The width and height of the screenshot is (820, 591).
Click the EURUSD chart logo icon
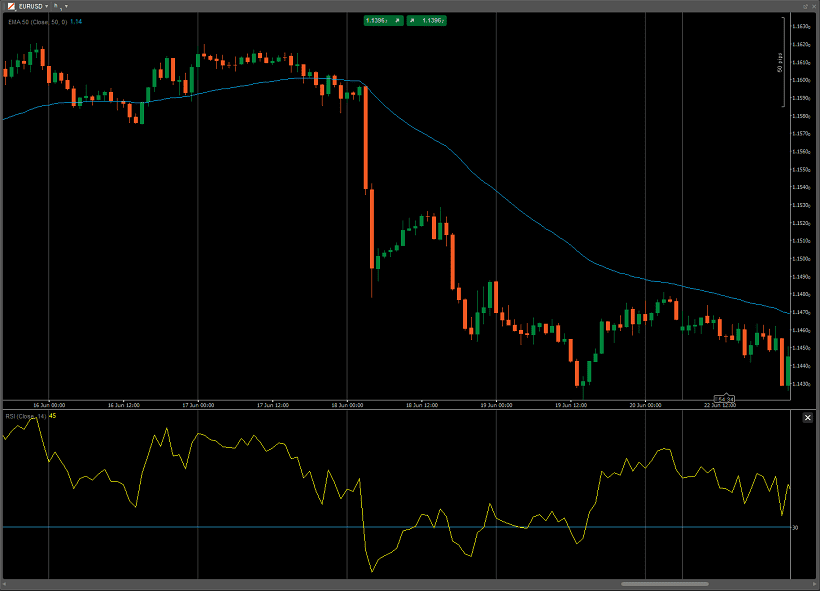click(x=11, y=6)
